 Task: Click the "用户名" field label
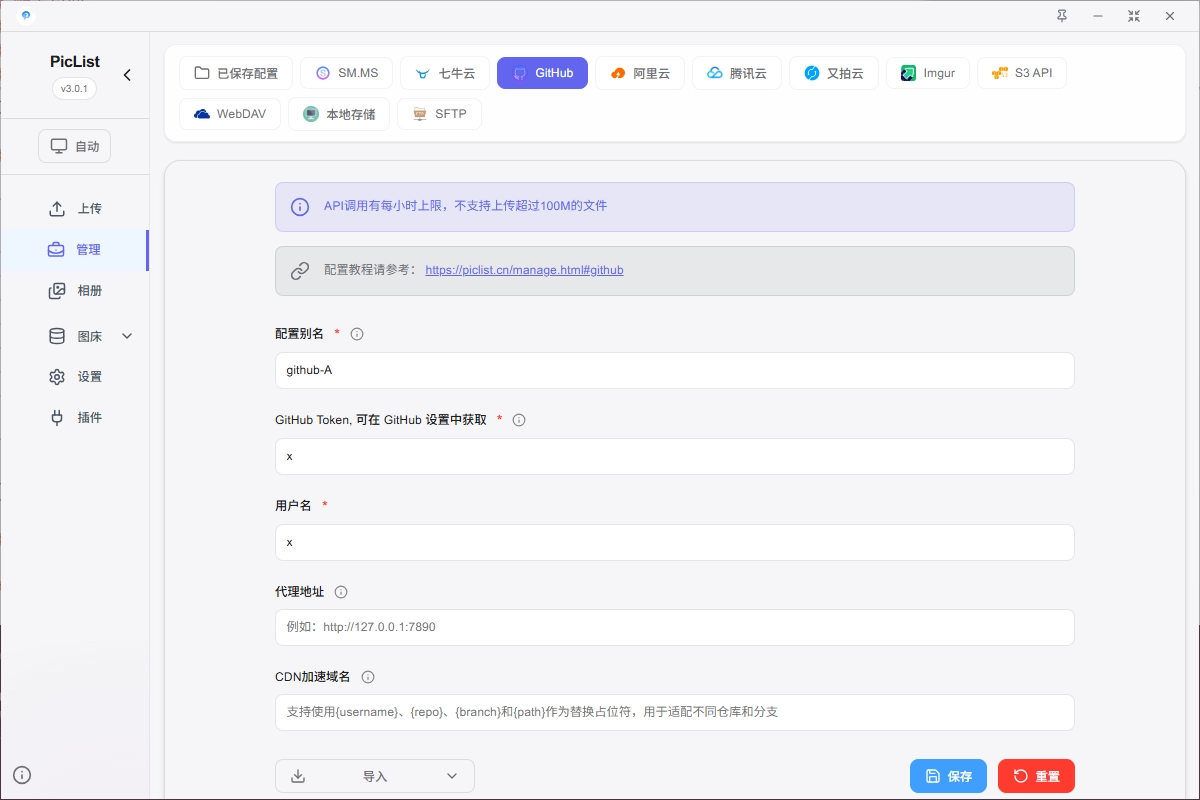pyautogui.click(x=293, y=506)
